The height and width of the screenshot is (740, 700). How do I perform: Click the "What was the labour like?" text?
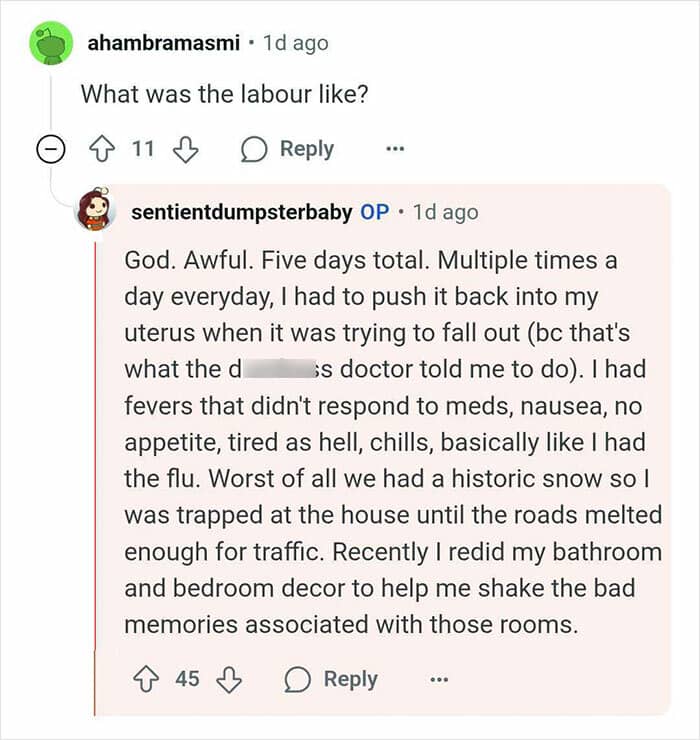(x=207, y=95)
